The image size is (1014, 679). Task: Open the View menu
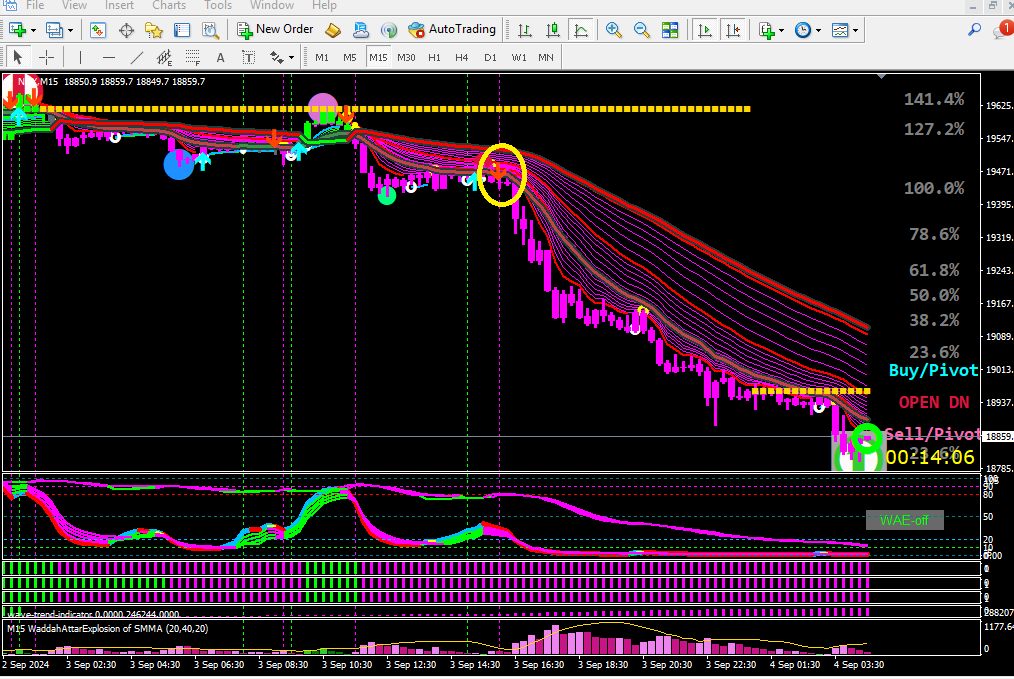click(74, 5)
